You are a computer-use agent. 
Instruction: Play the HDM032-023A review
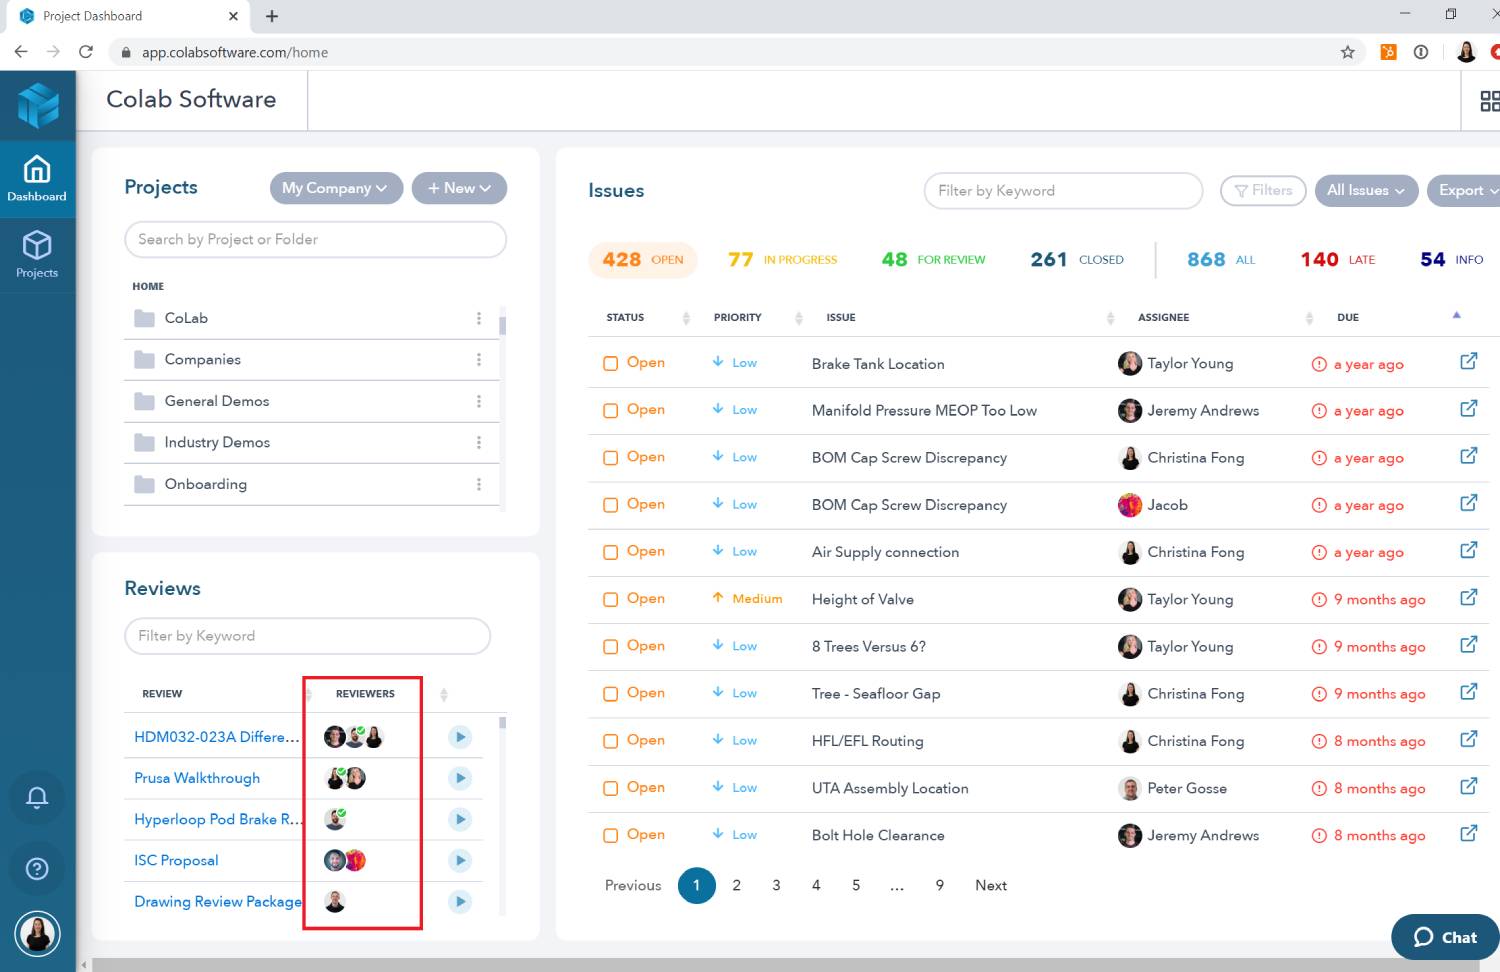click(460, 737)
